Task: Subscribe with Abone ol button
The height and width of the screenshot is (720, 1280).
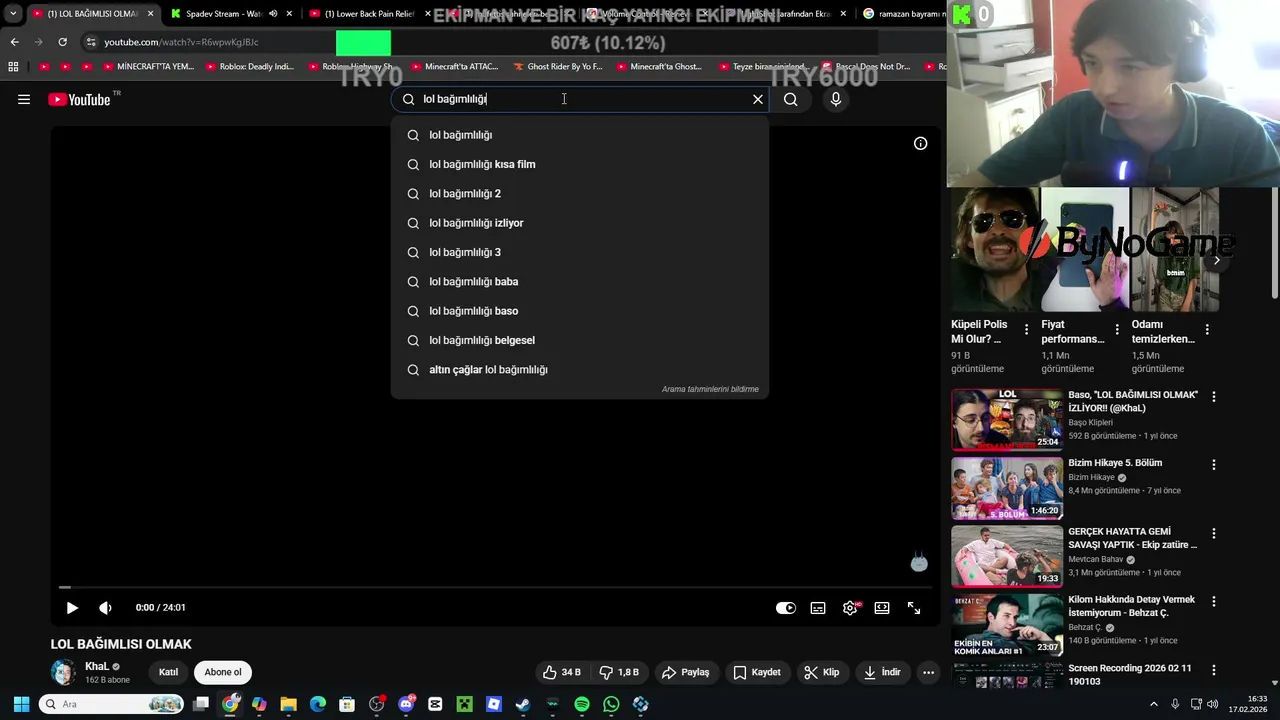Action: point(223,672)
